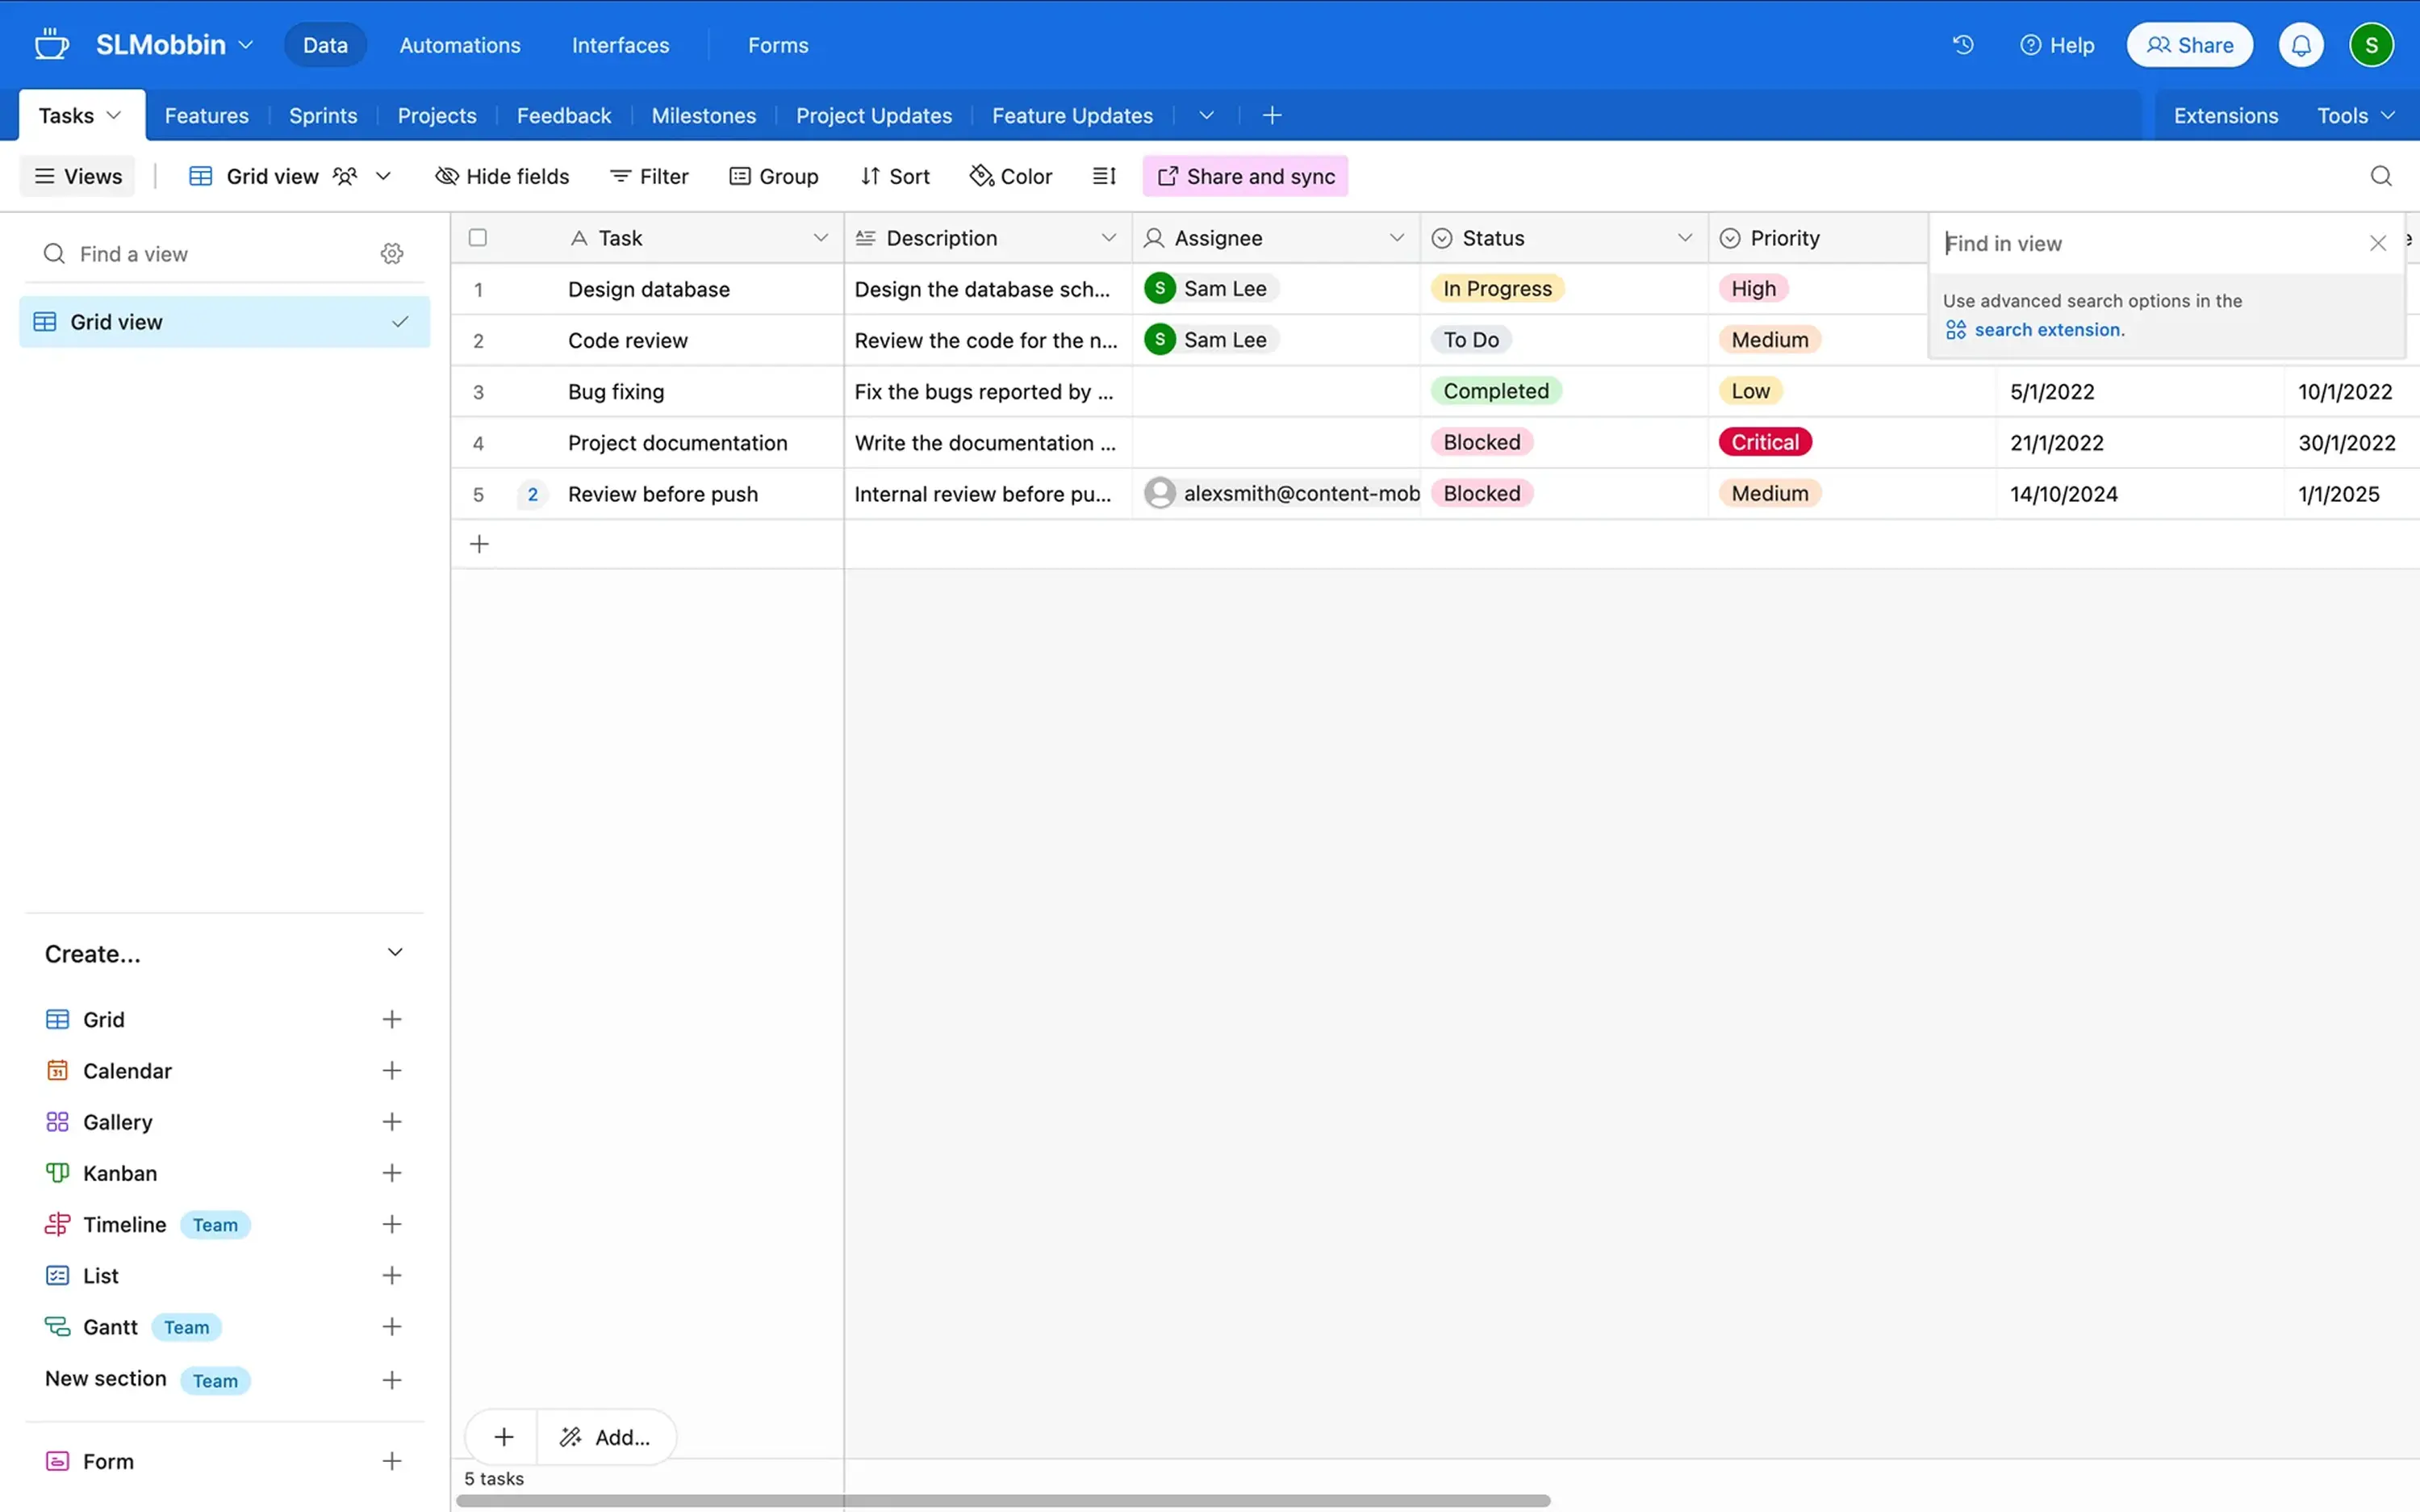Open the Hide fields menu

pos(502,175)
